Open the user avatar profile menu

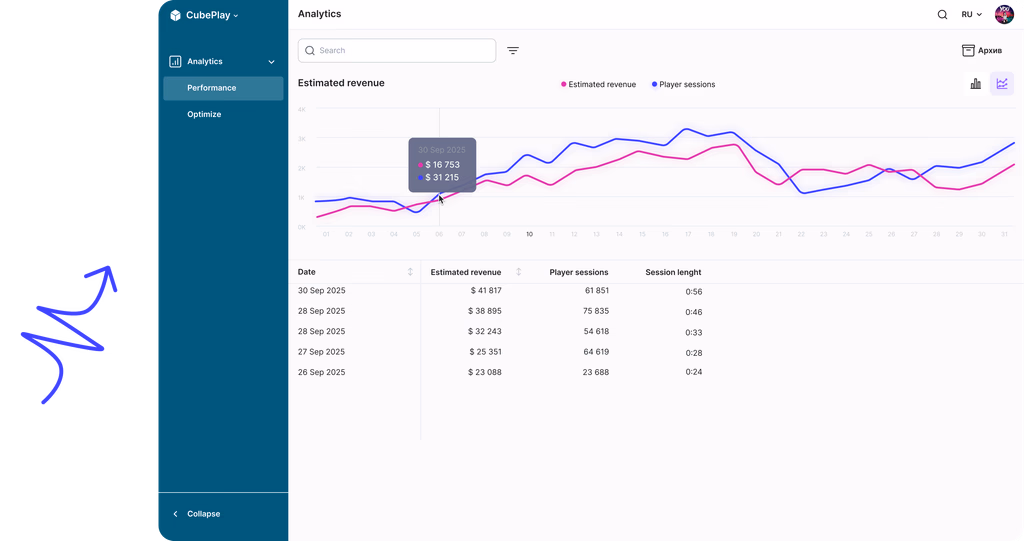[x=1004, y=14]
